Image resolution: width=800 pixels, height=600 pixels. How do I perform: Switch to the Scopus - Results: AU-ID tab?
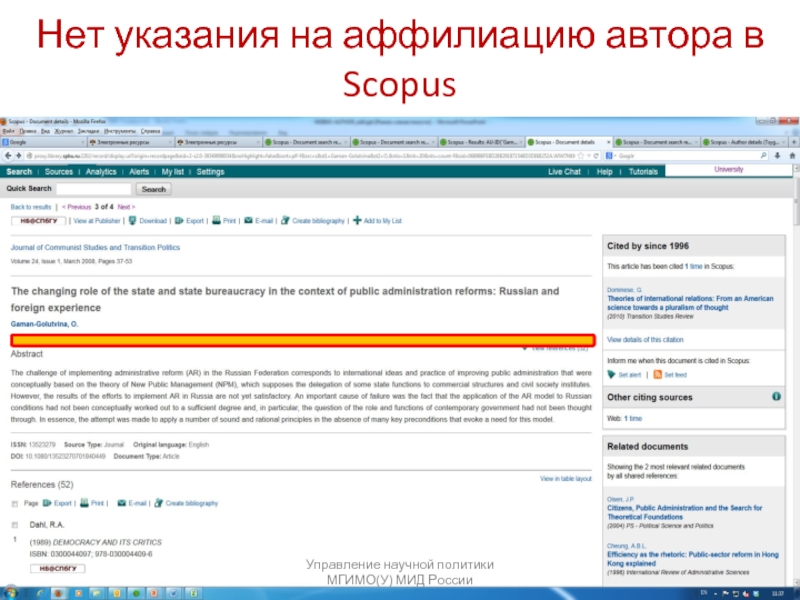(482, 142)
